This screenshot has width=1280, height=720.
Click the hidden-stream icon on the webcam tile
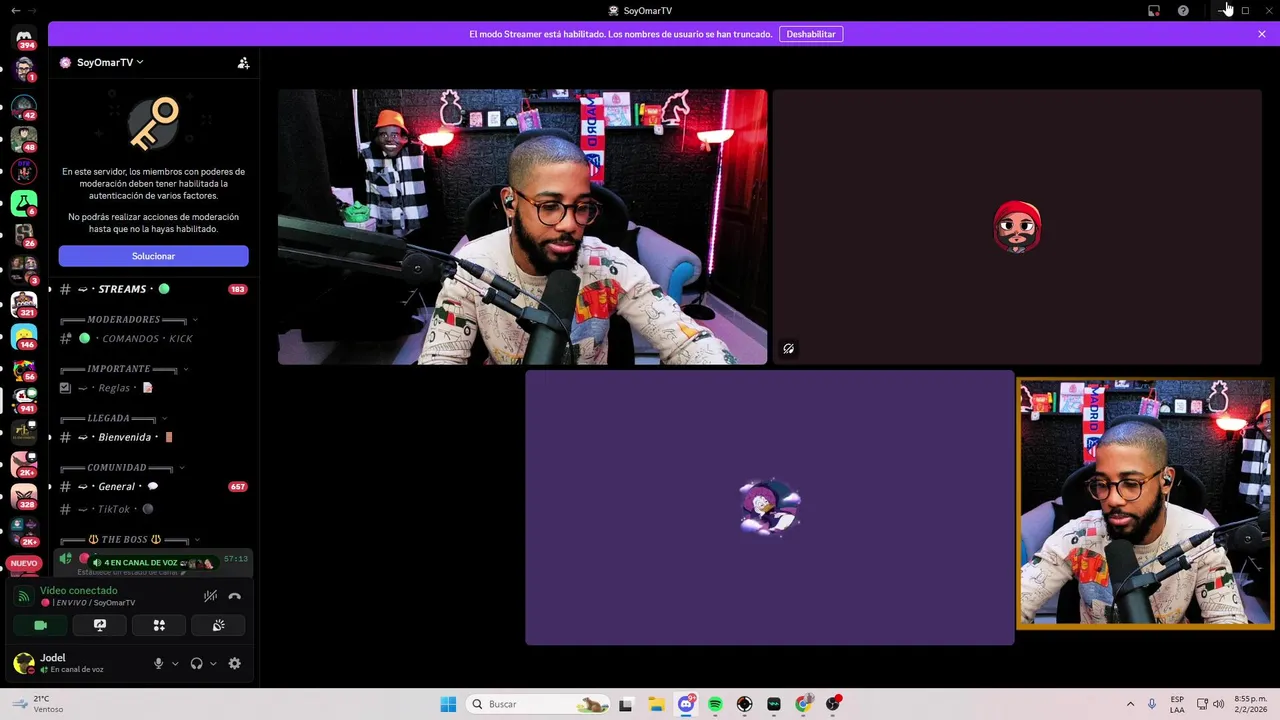(x=789, y=349)
